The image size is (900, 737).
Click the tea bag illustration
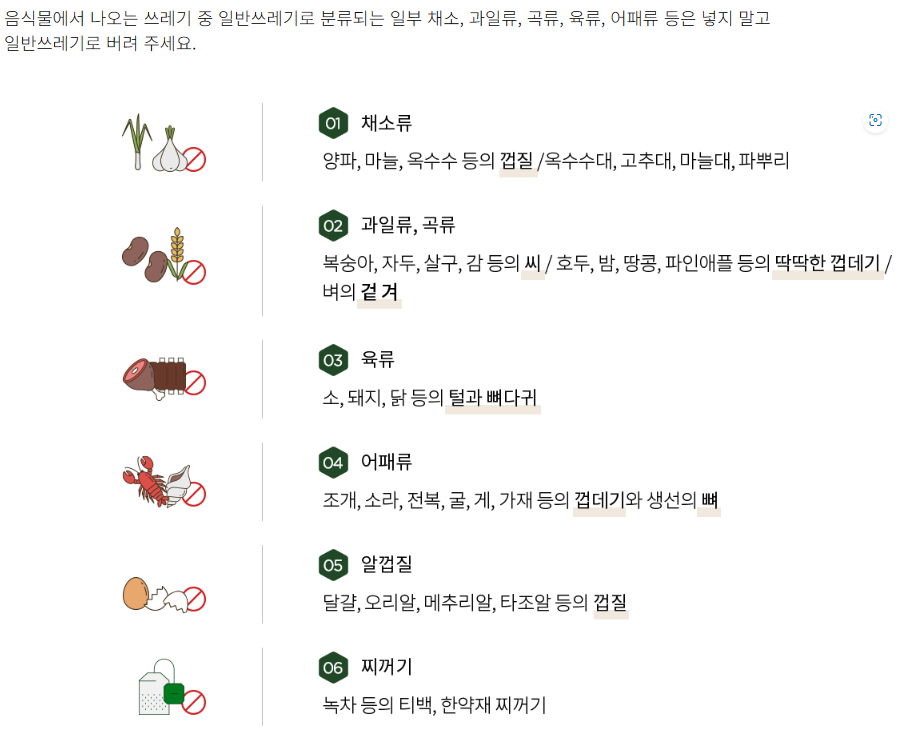point(172,687)
